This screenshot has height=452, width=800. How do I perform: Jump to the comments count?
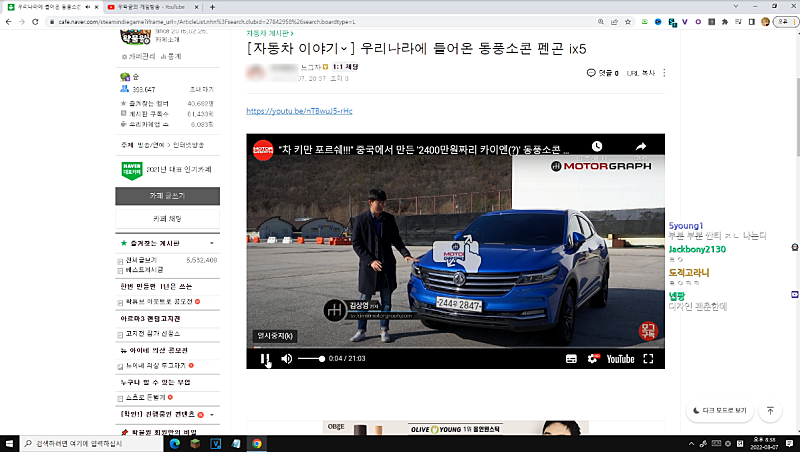point(603,73)
